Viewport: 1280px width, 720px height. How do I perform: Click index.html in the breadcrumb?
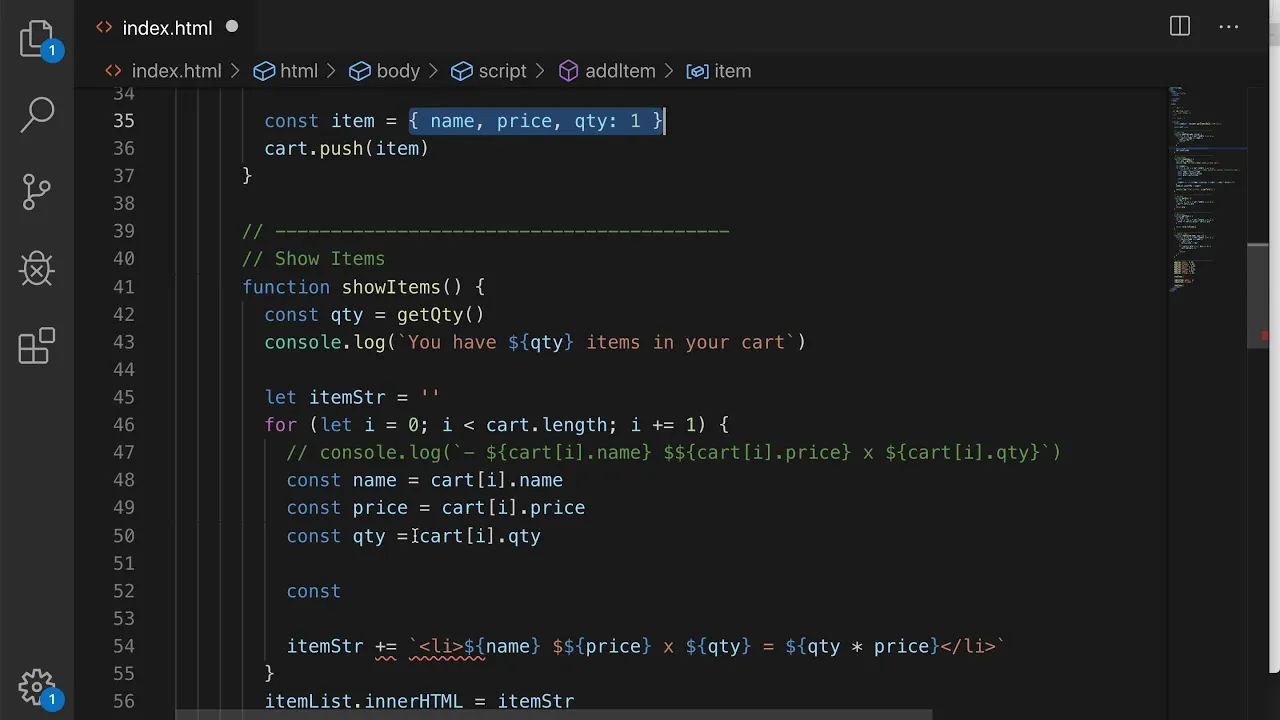point(176,71)
